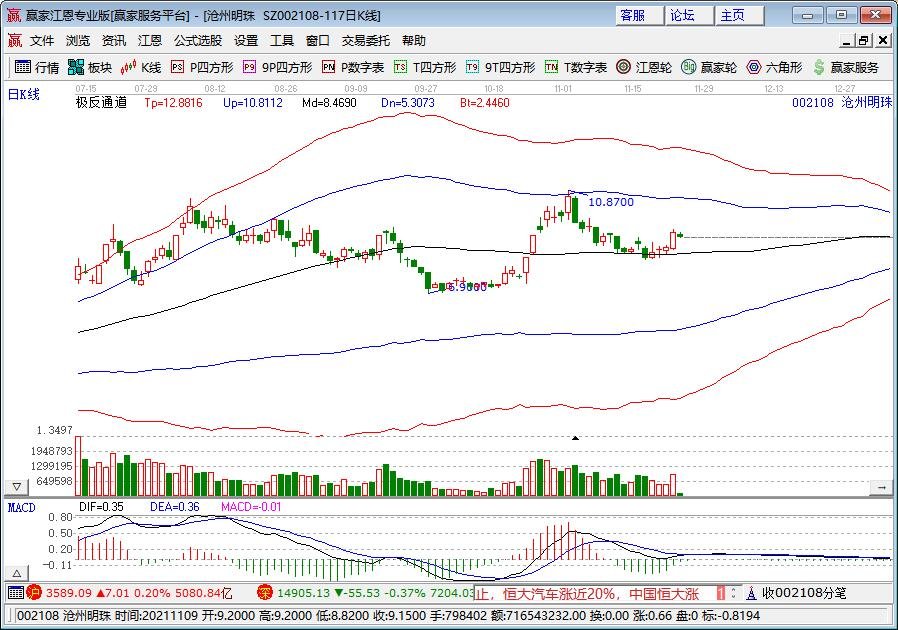Screen dimensions: 898x630
Task: Open the T数字表 tool
Action: [x=576, y=67]
